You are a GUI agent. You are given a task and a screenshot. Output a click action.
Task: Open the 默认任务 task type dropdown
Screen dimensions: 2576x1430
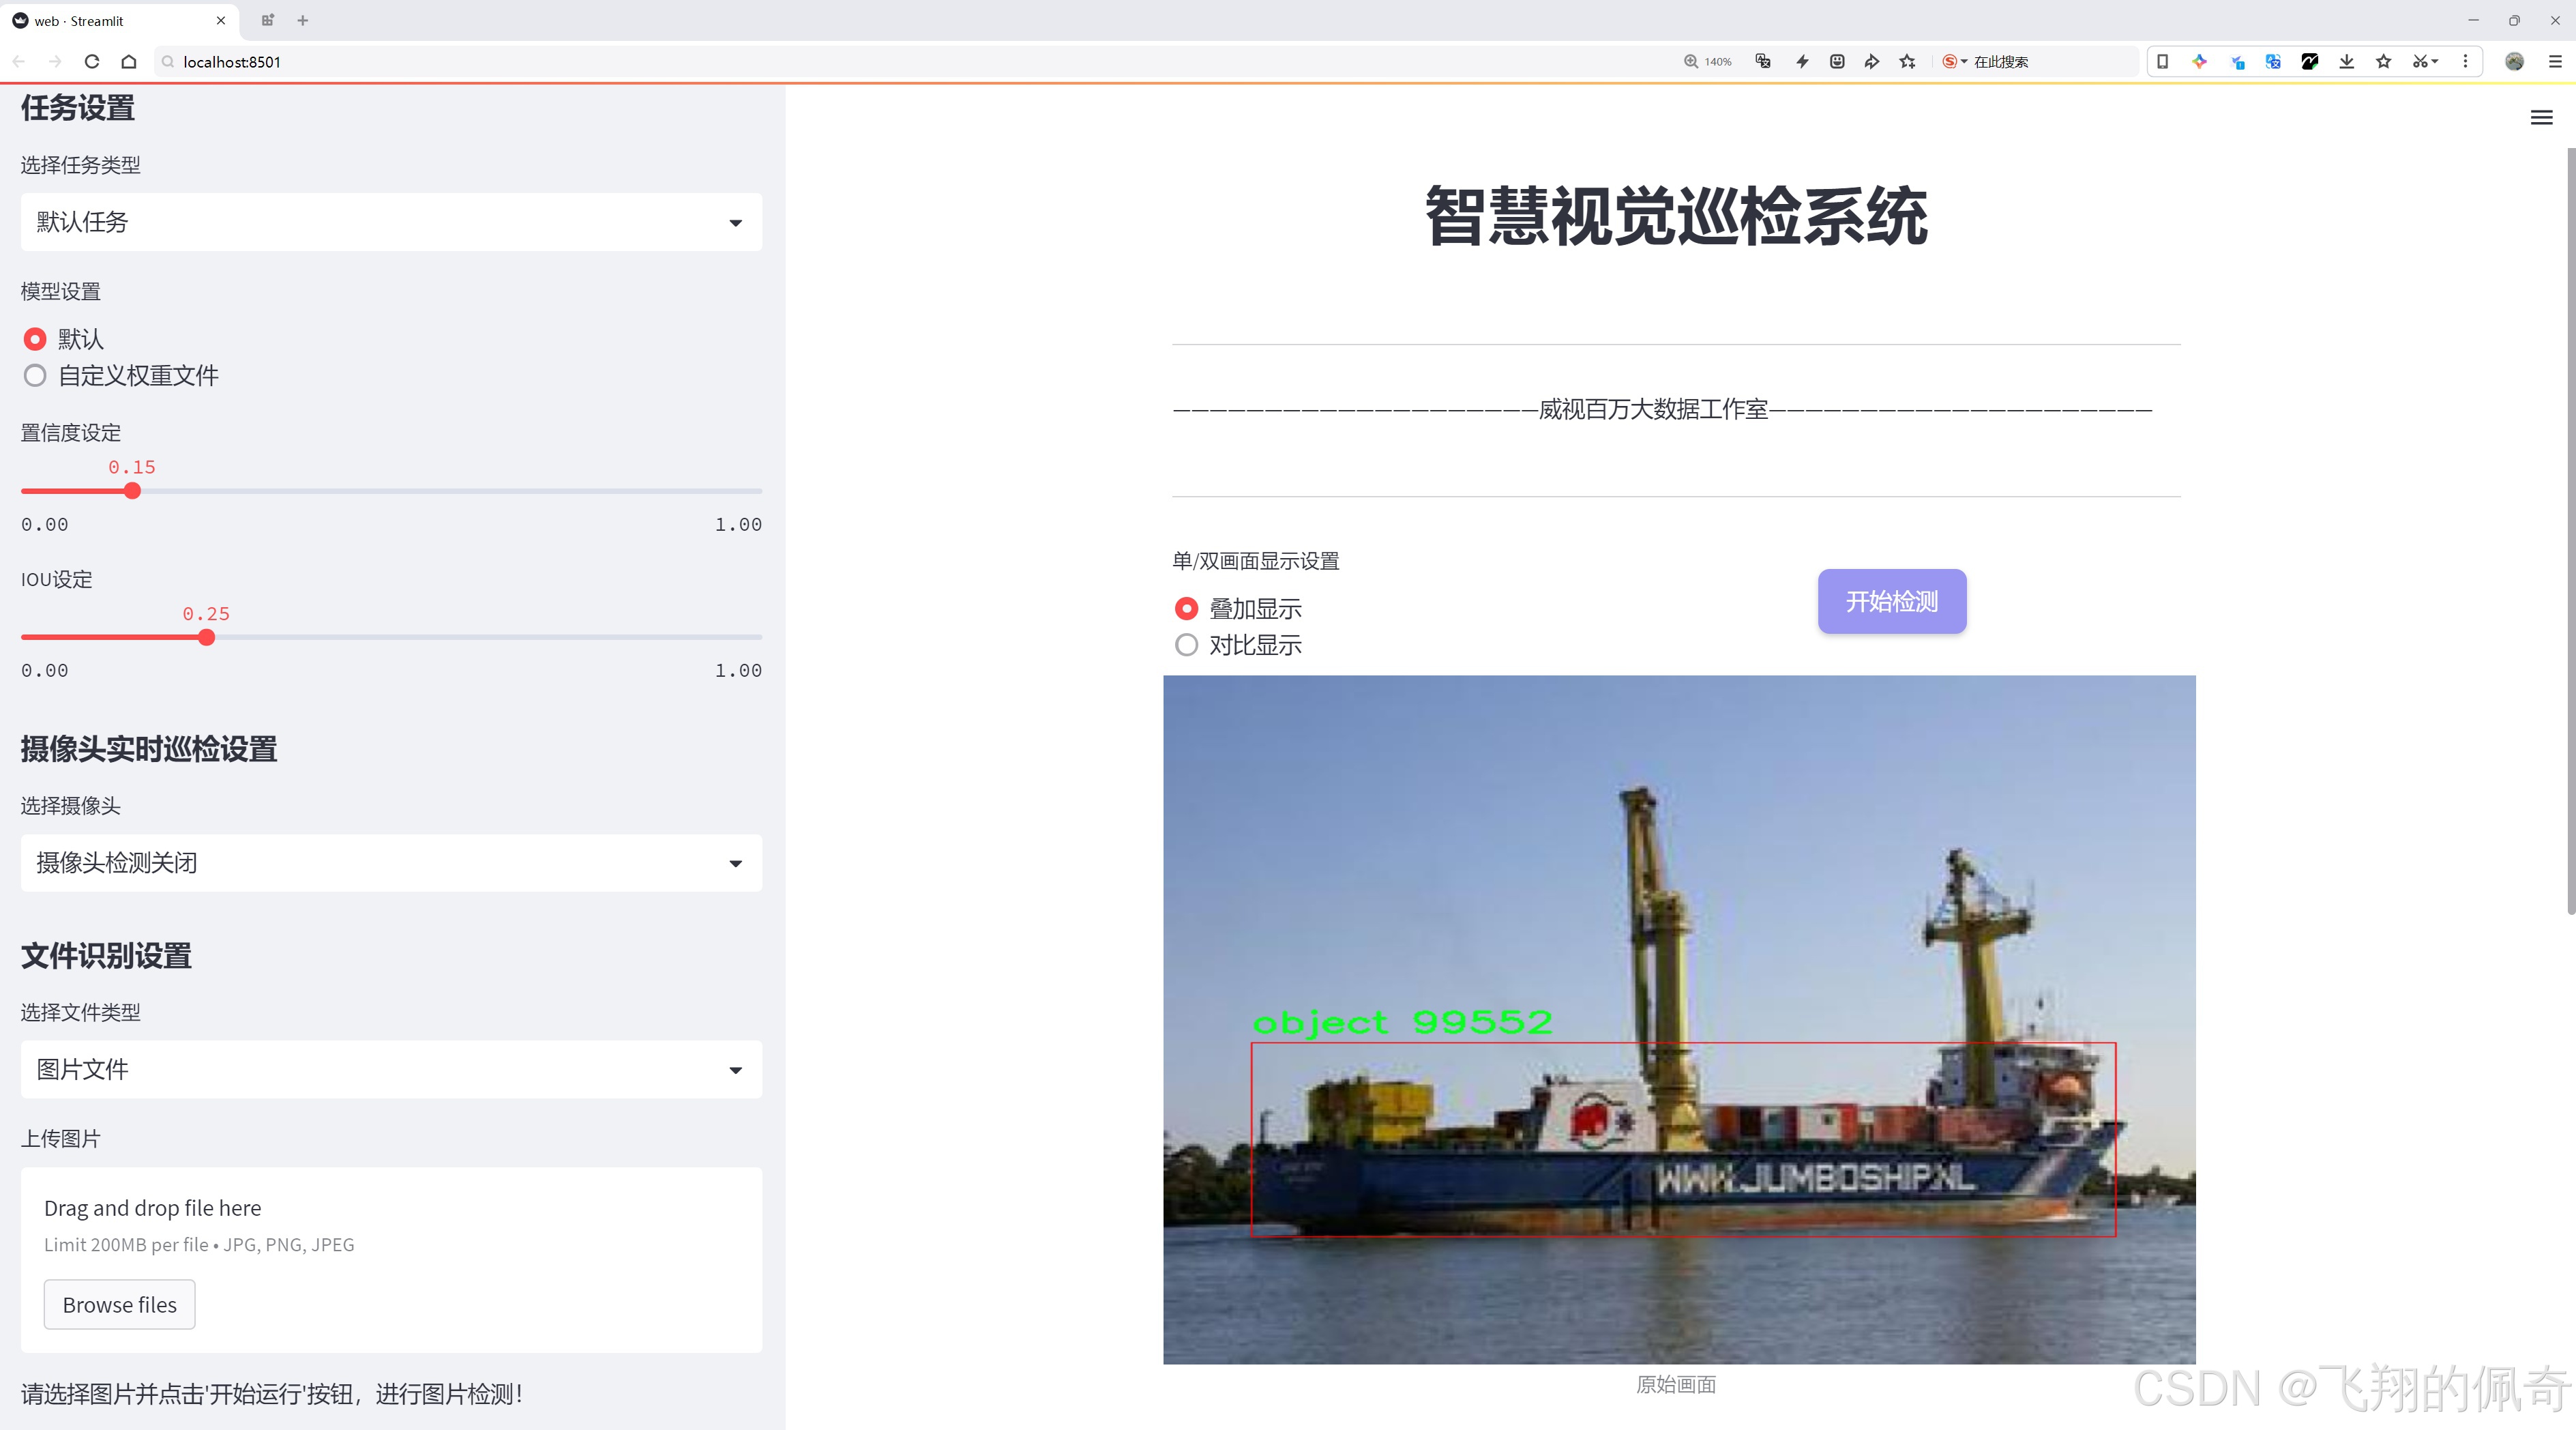(x=390, y=221)
